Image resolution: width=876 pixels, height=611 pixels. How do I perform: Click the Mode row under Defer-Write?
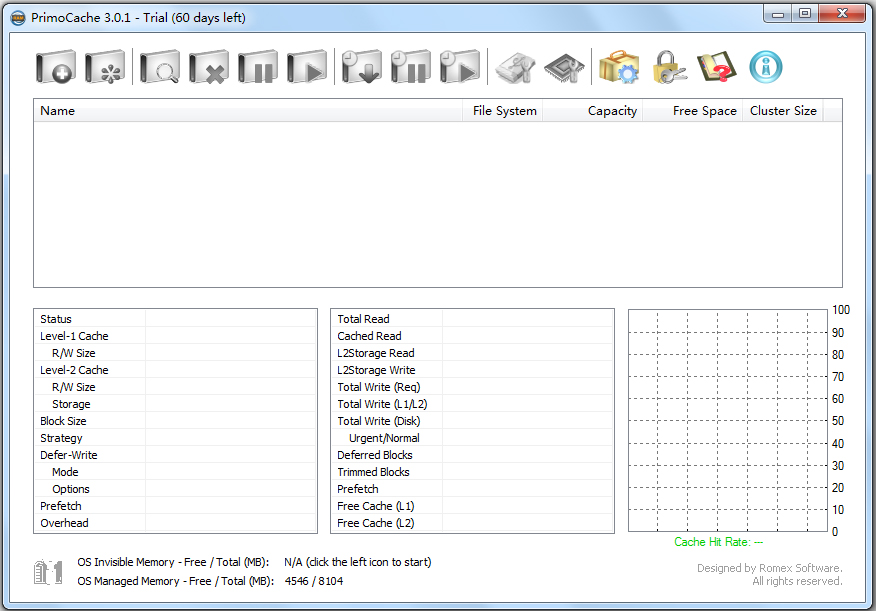(175, 472)
